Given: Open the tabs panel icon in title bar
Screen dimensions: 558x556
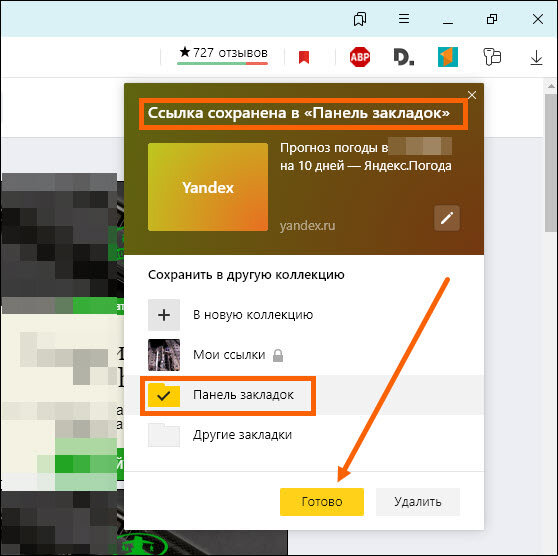Looking at the screenshot, I should point(360,19).
